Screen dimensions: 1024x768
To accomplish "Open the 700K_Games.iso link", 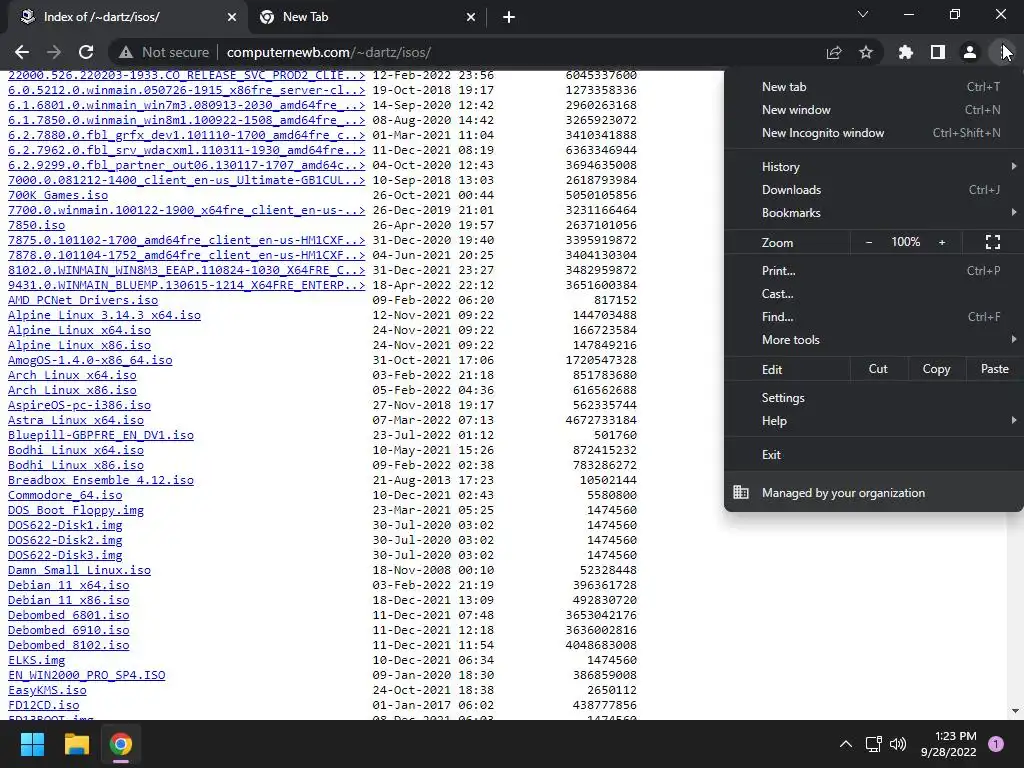I will pyautogui.click(x=58, y=195).
